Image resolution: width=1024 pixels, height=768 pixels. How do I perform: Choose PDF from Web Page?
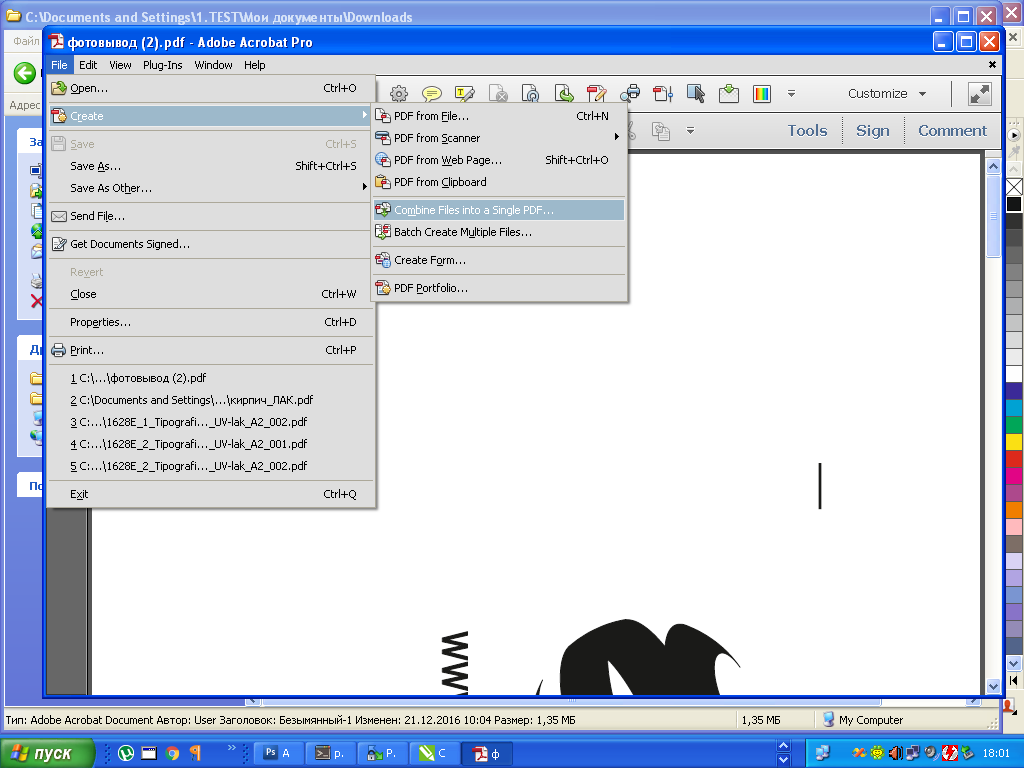pyautogui.click(x=499, y=160)
